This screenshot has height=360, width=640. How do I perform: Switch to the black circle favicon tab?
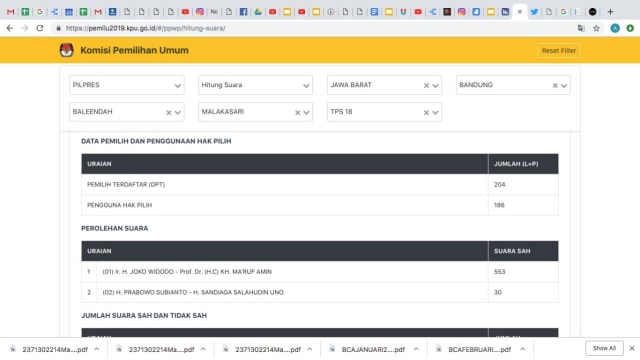(x=593, y=12)
